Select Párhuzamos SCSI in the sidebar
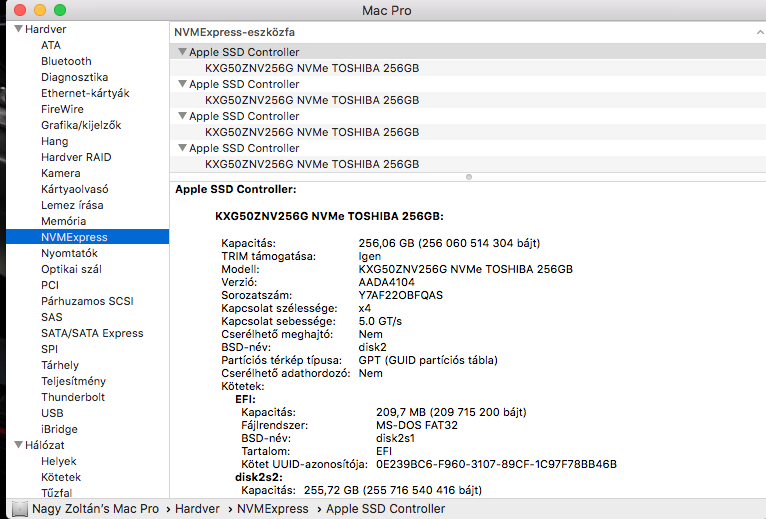Screen dimensions: 766x519 pyautogui.click(x=87, y=301)
